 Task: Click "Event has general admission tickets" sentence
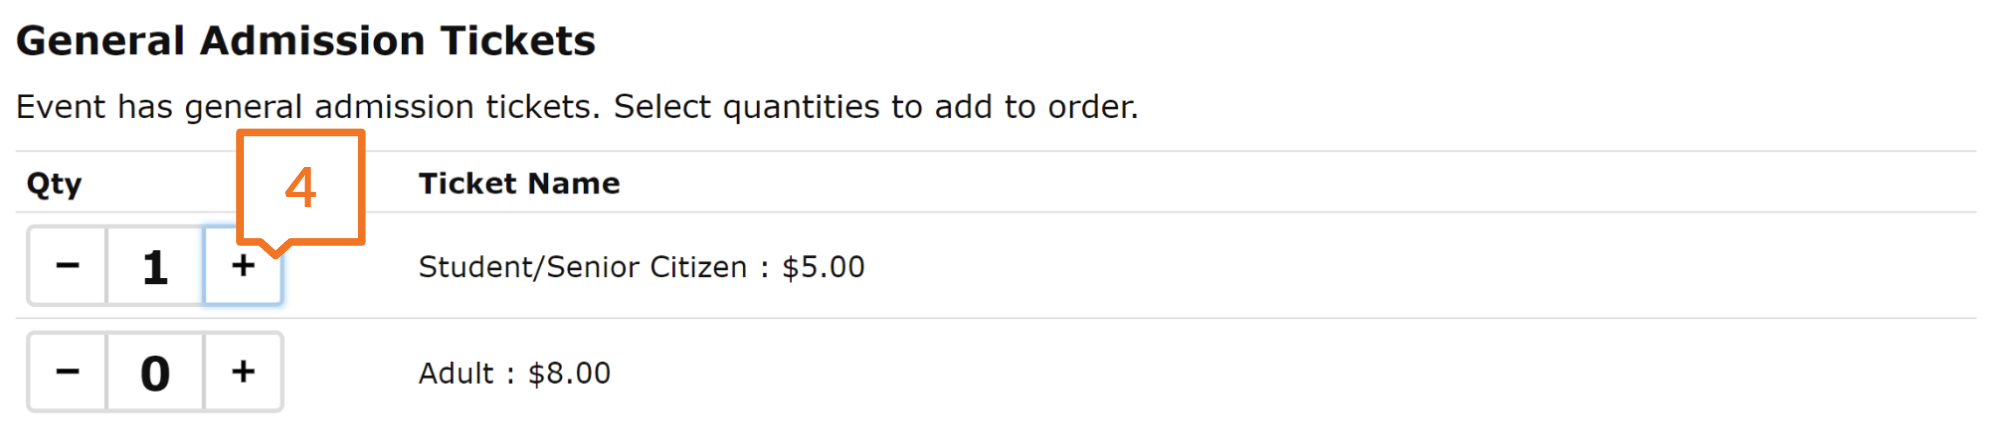click(x=308, y=107)
